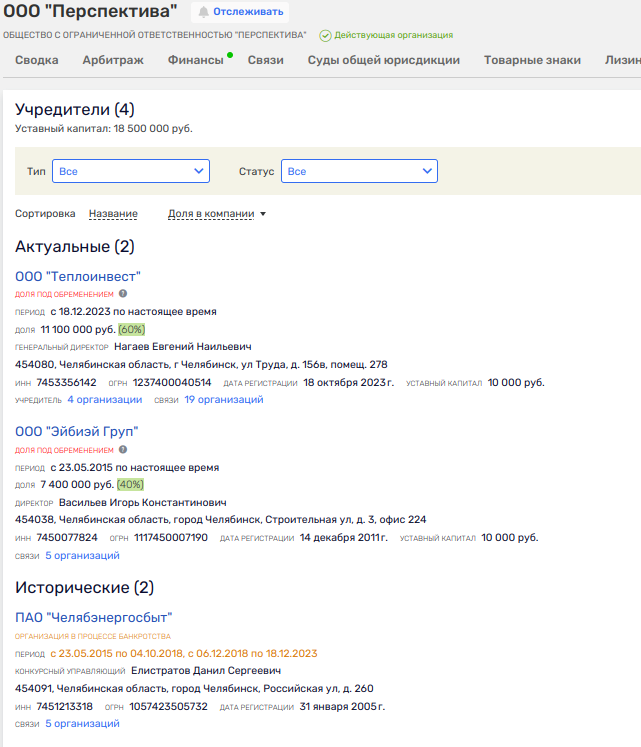Click the green checkmark active organization icon
This screenshot has width=641, height=747.
pos(325,36)
